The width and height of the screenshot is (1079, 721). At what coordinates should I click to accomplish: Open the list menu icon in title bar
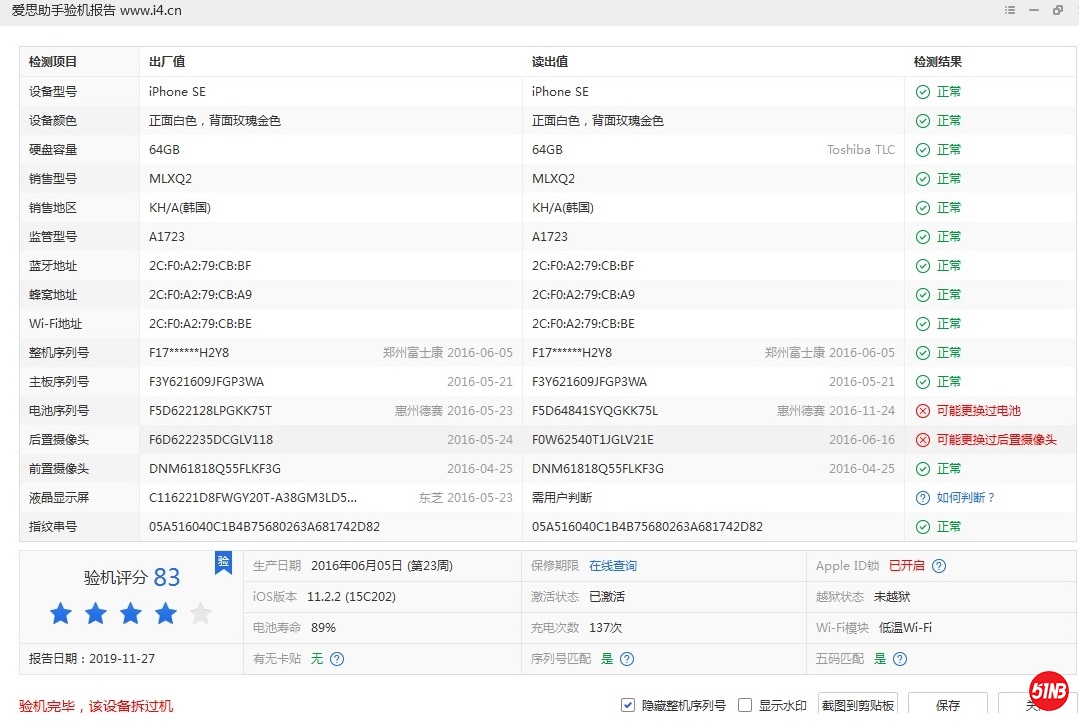(1010, 11)
